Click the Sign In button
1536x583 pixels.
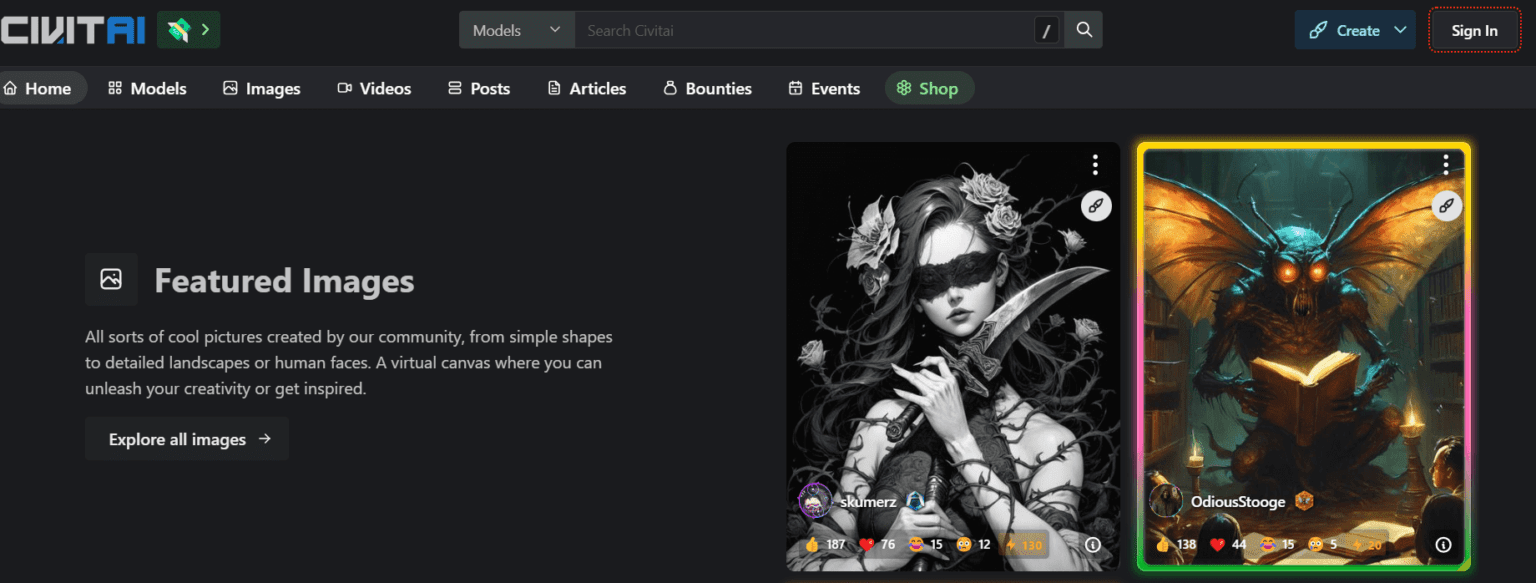[x=1474, y=30]
